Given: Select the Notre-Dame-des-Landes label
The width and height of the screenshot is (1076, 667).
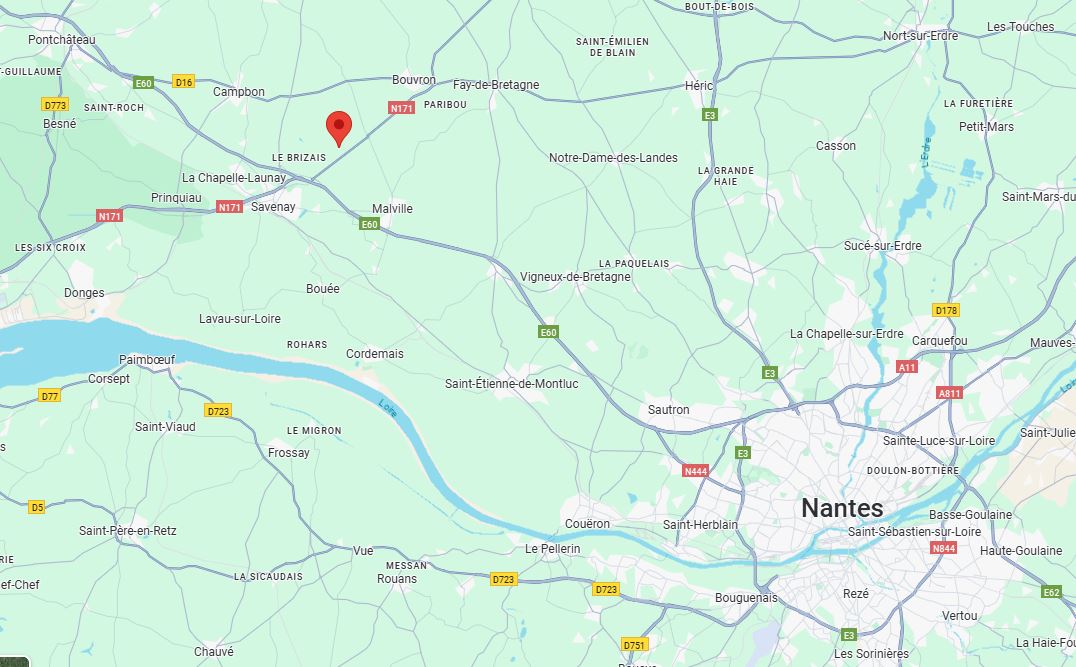Looking at the screenshot, I should 613,157.
